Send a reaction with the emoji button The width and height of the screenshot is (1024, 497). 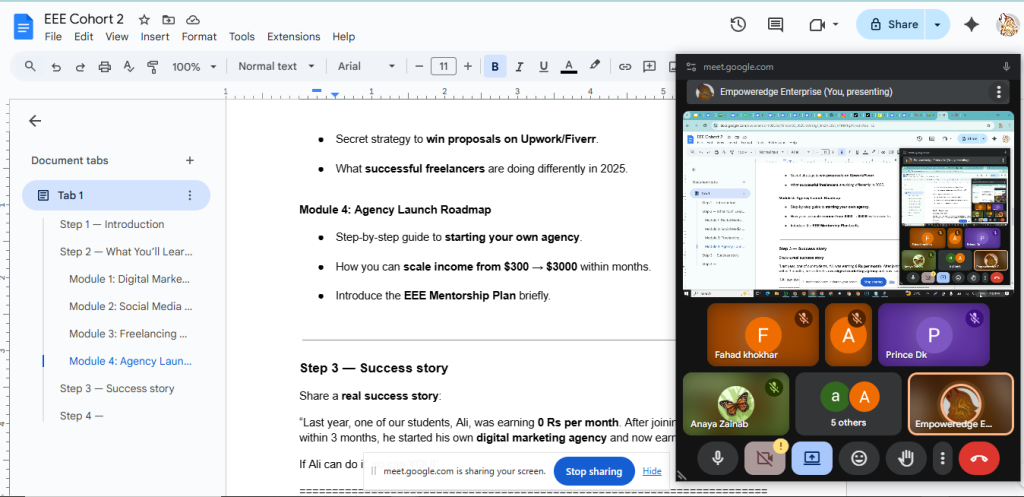coord(859,458)
